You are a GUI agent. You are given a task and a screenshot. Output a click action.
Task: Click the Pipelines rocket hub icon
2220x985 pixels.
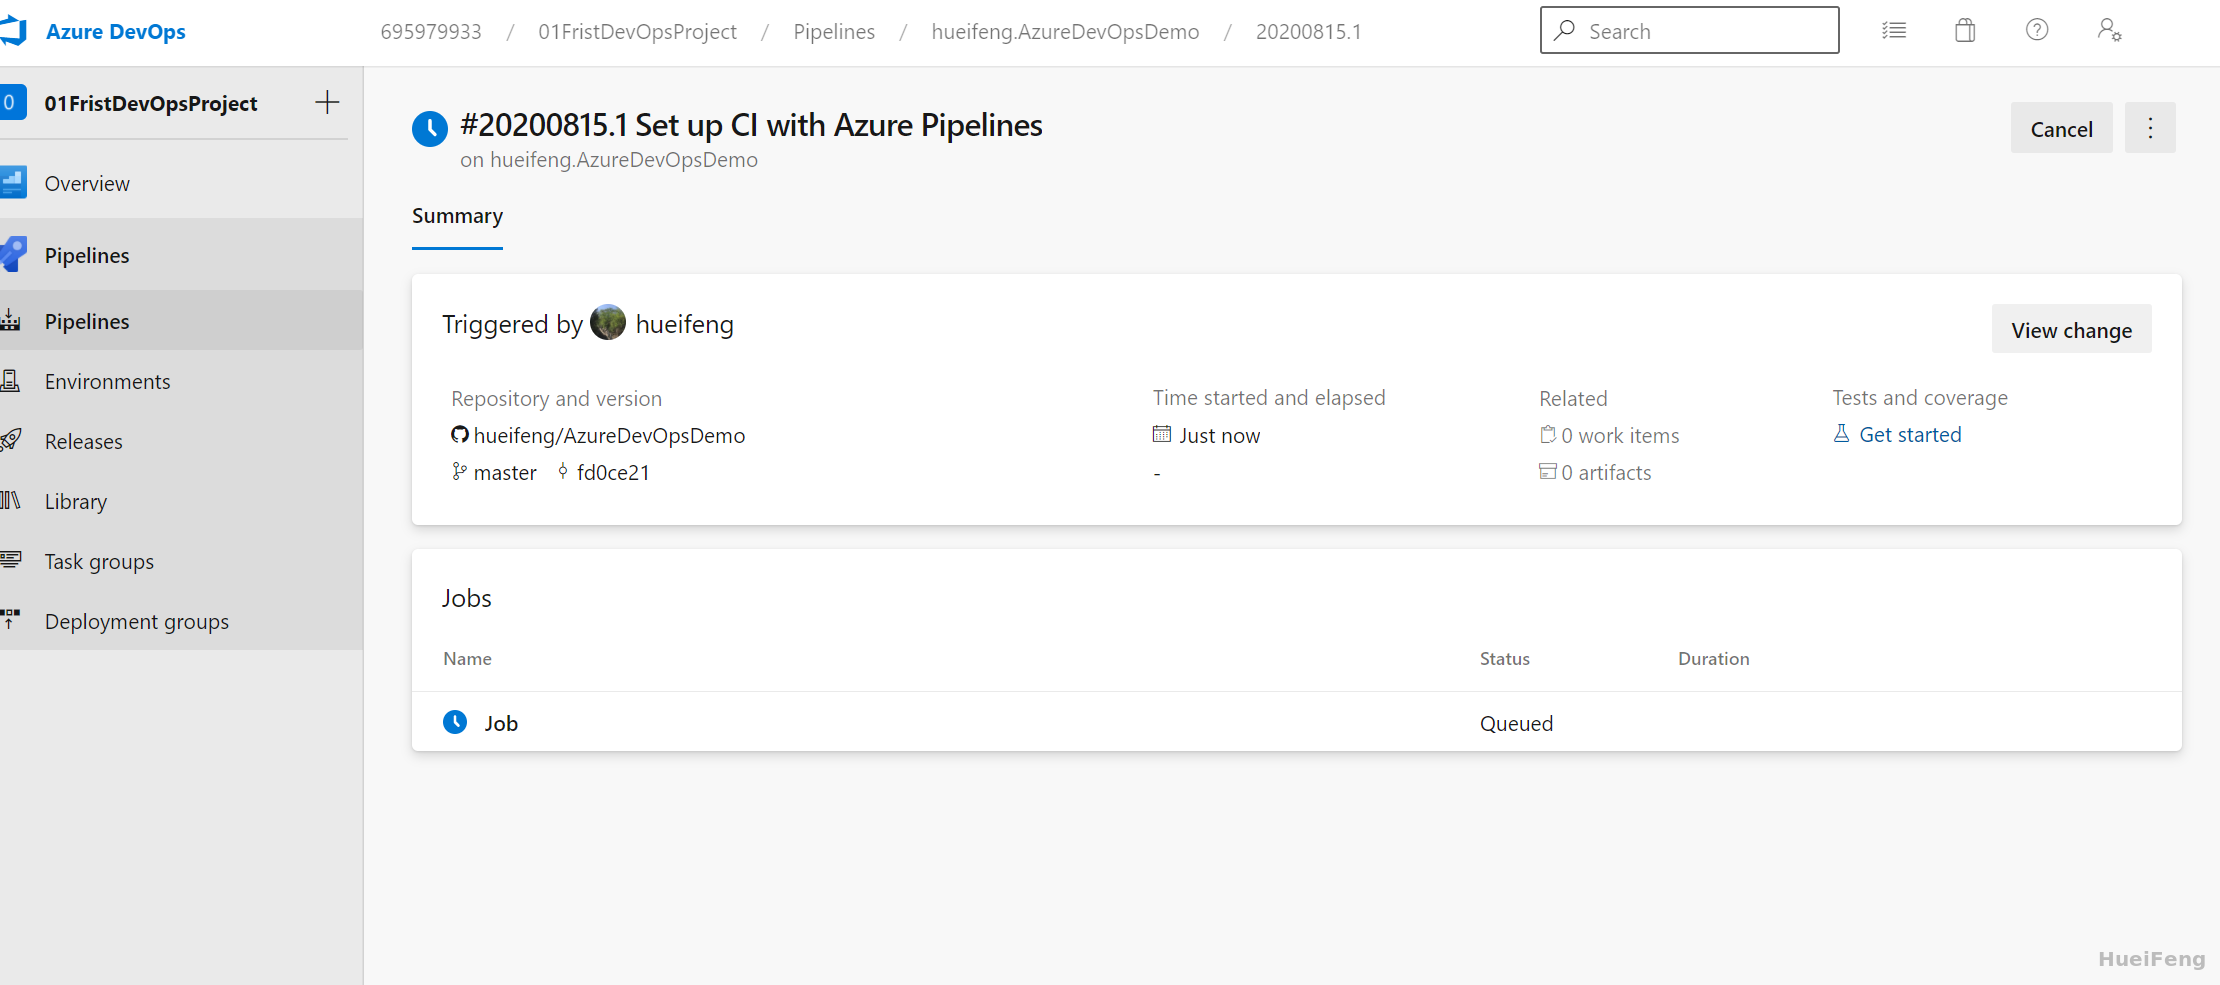[x=13, y=254]
